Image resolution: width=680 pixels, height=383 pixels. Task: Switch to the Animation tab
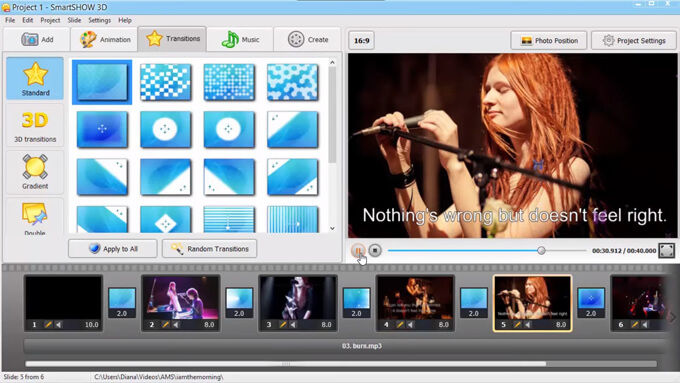(105, 39)
